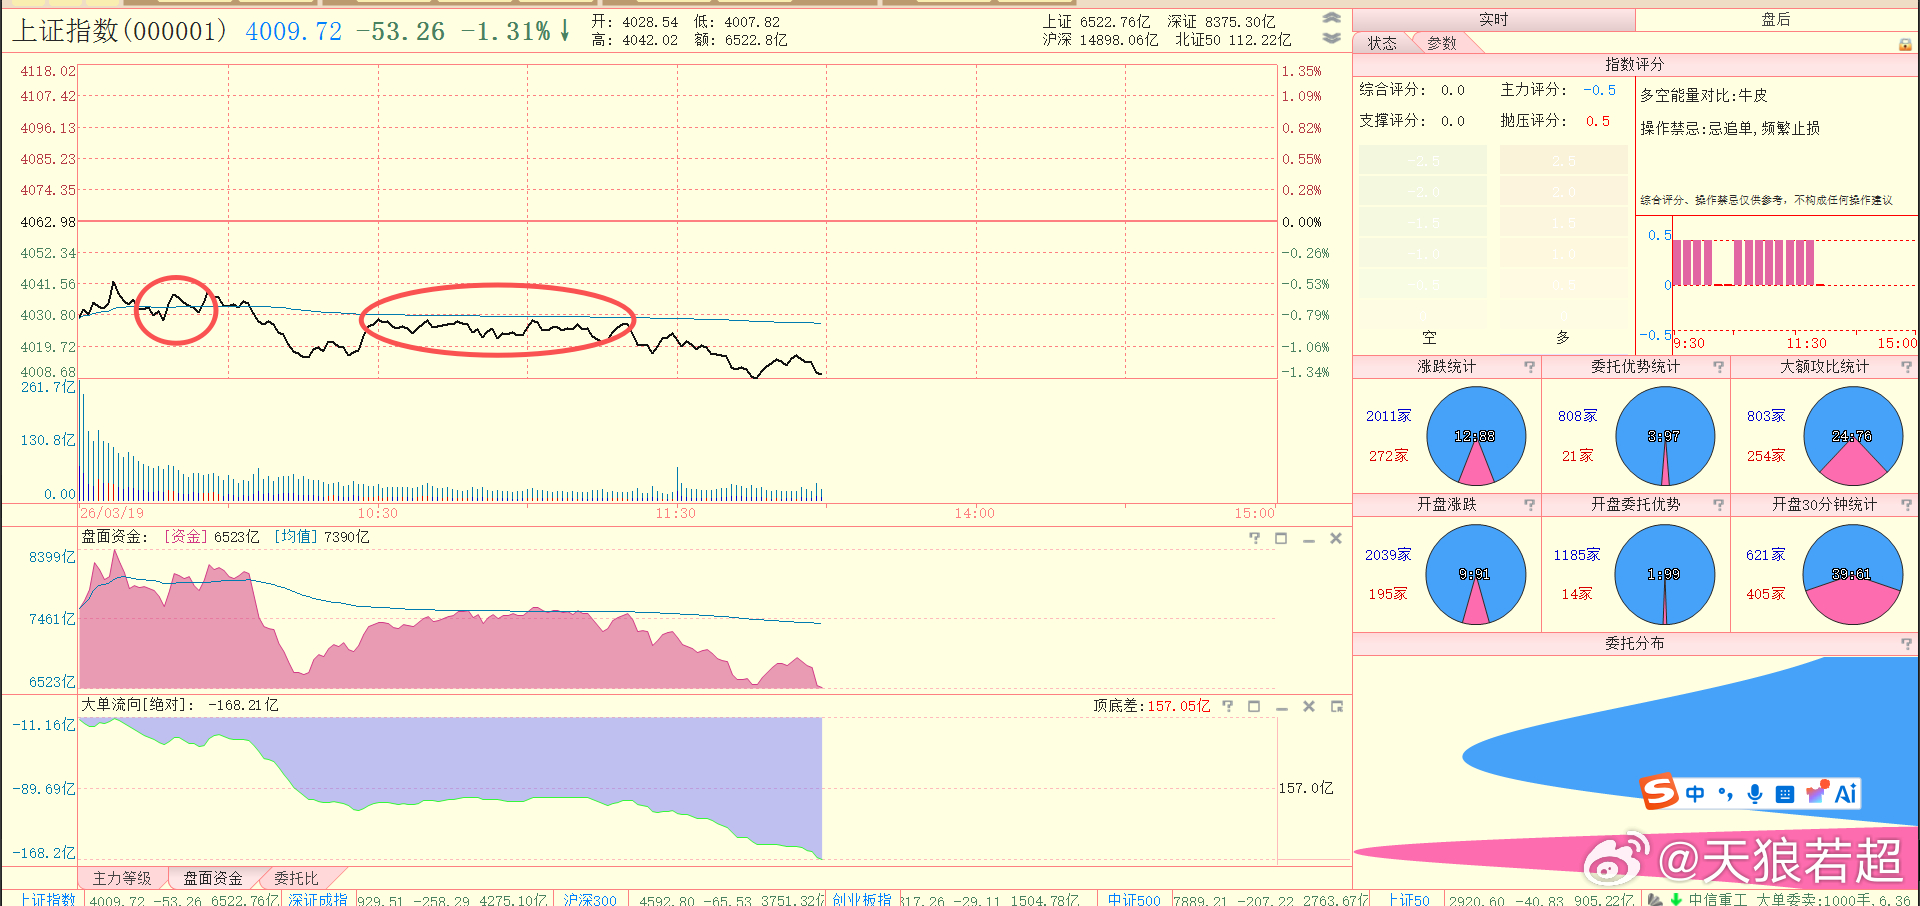
Task: Start voice input from the input method bar
Action: 1754,794
